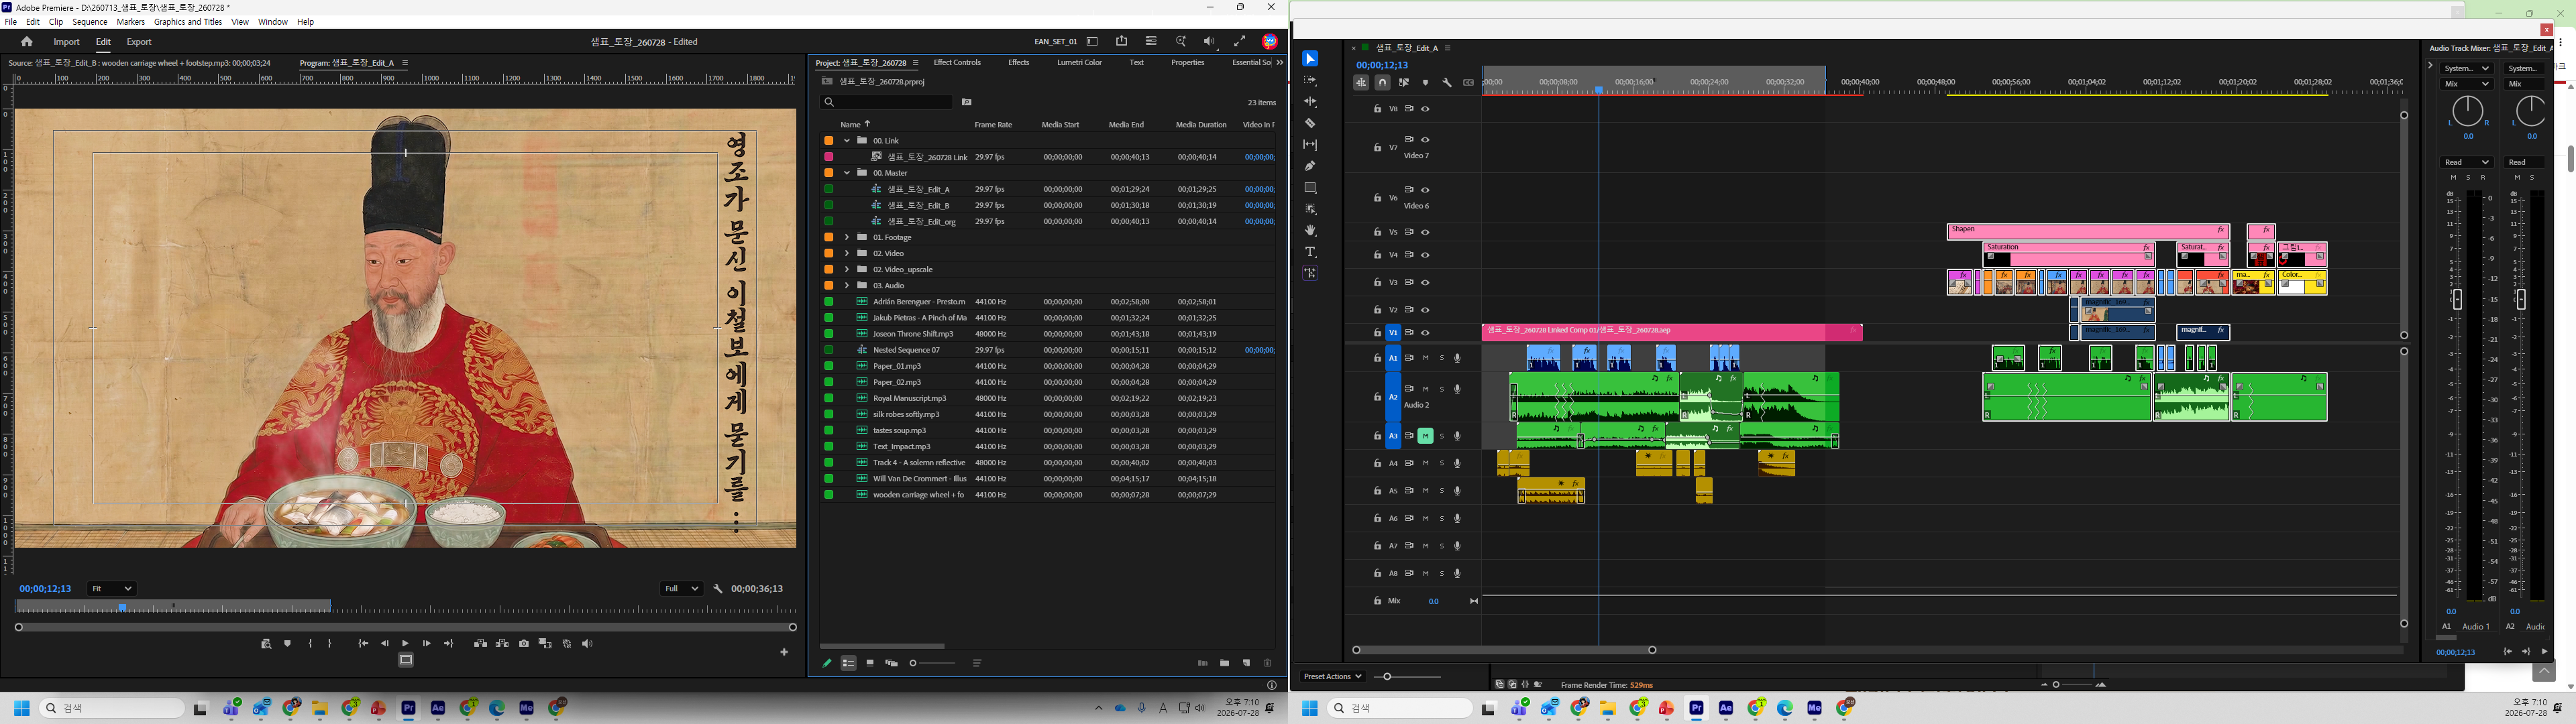Open Quick Export share icon in header
The height and width of the screenshot is (724, 2576).
(x=1122, y=41)
